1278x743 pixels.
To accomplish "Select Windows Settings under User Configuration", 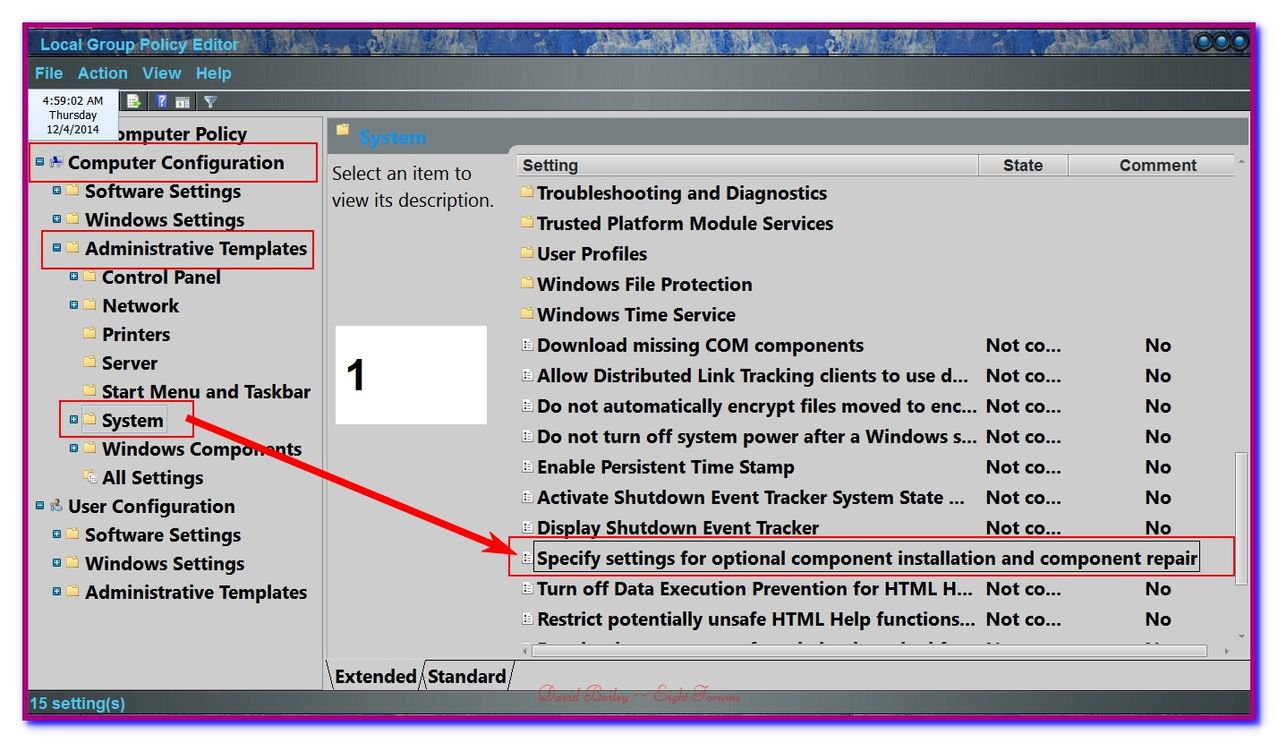I will click(x=165, y=563).
